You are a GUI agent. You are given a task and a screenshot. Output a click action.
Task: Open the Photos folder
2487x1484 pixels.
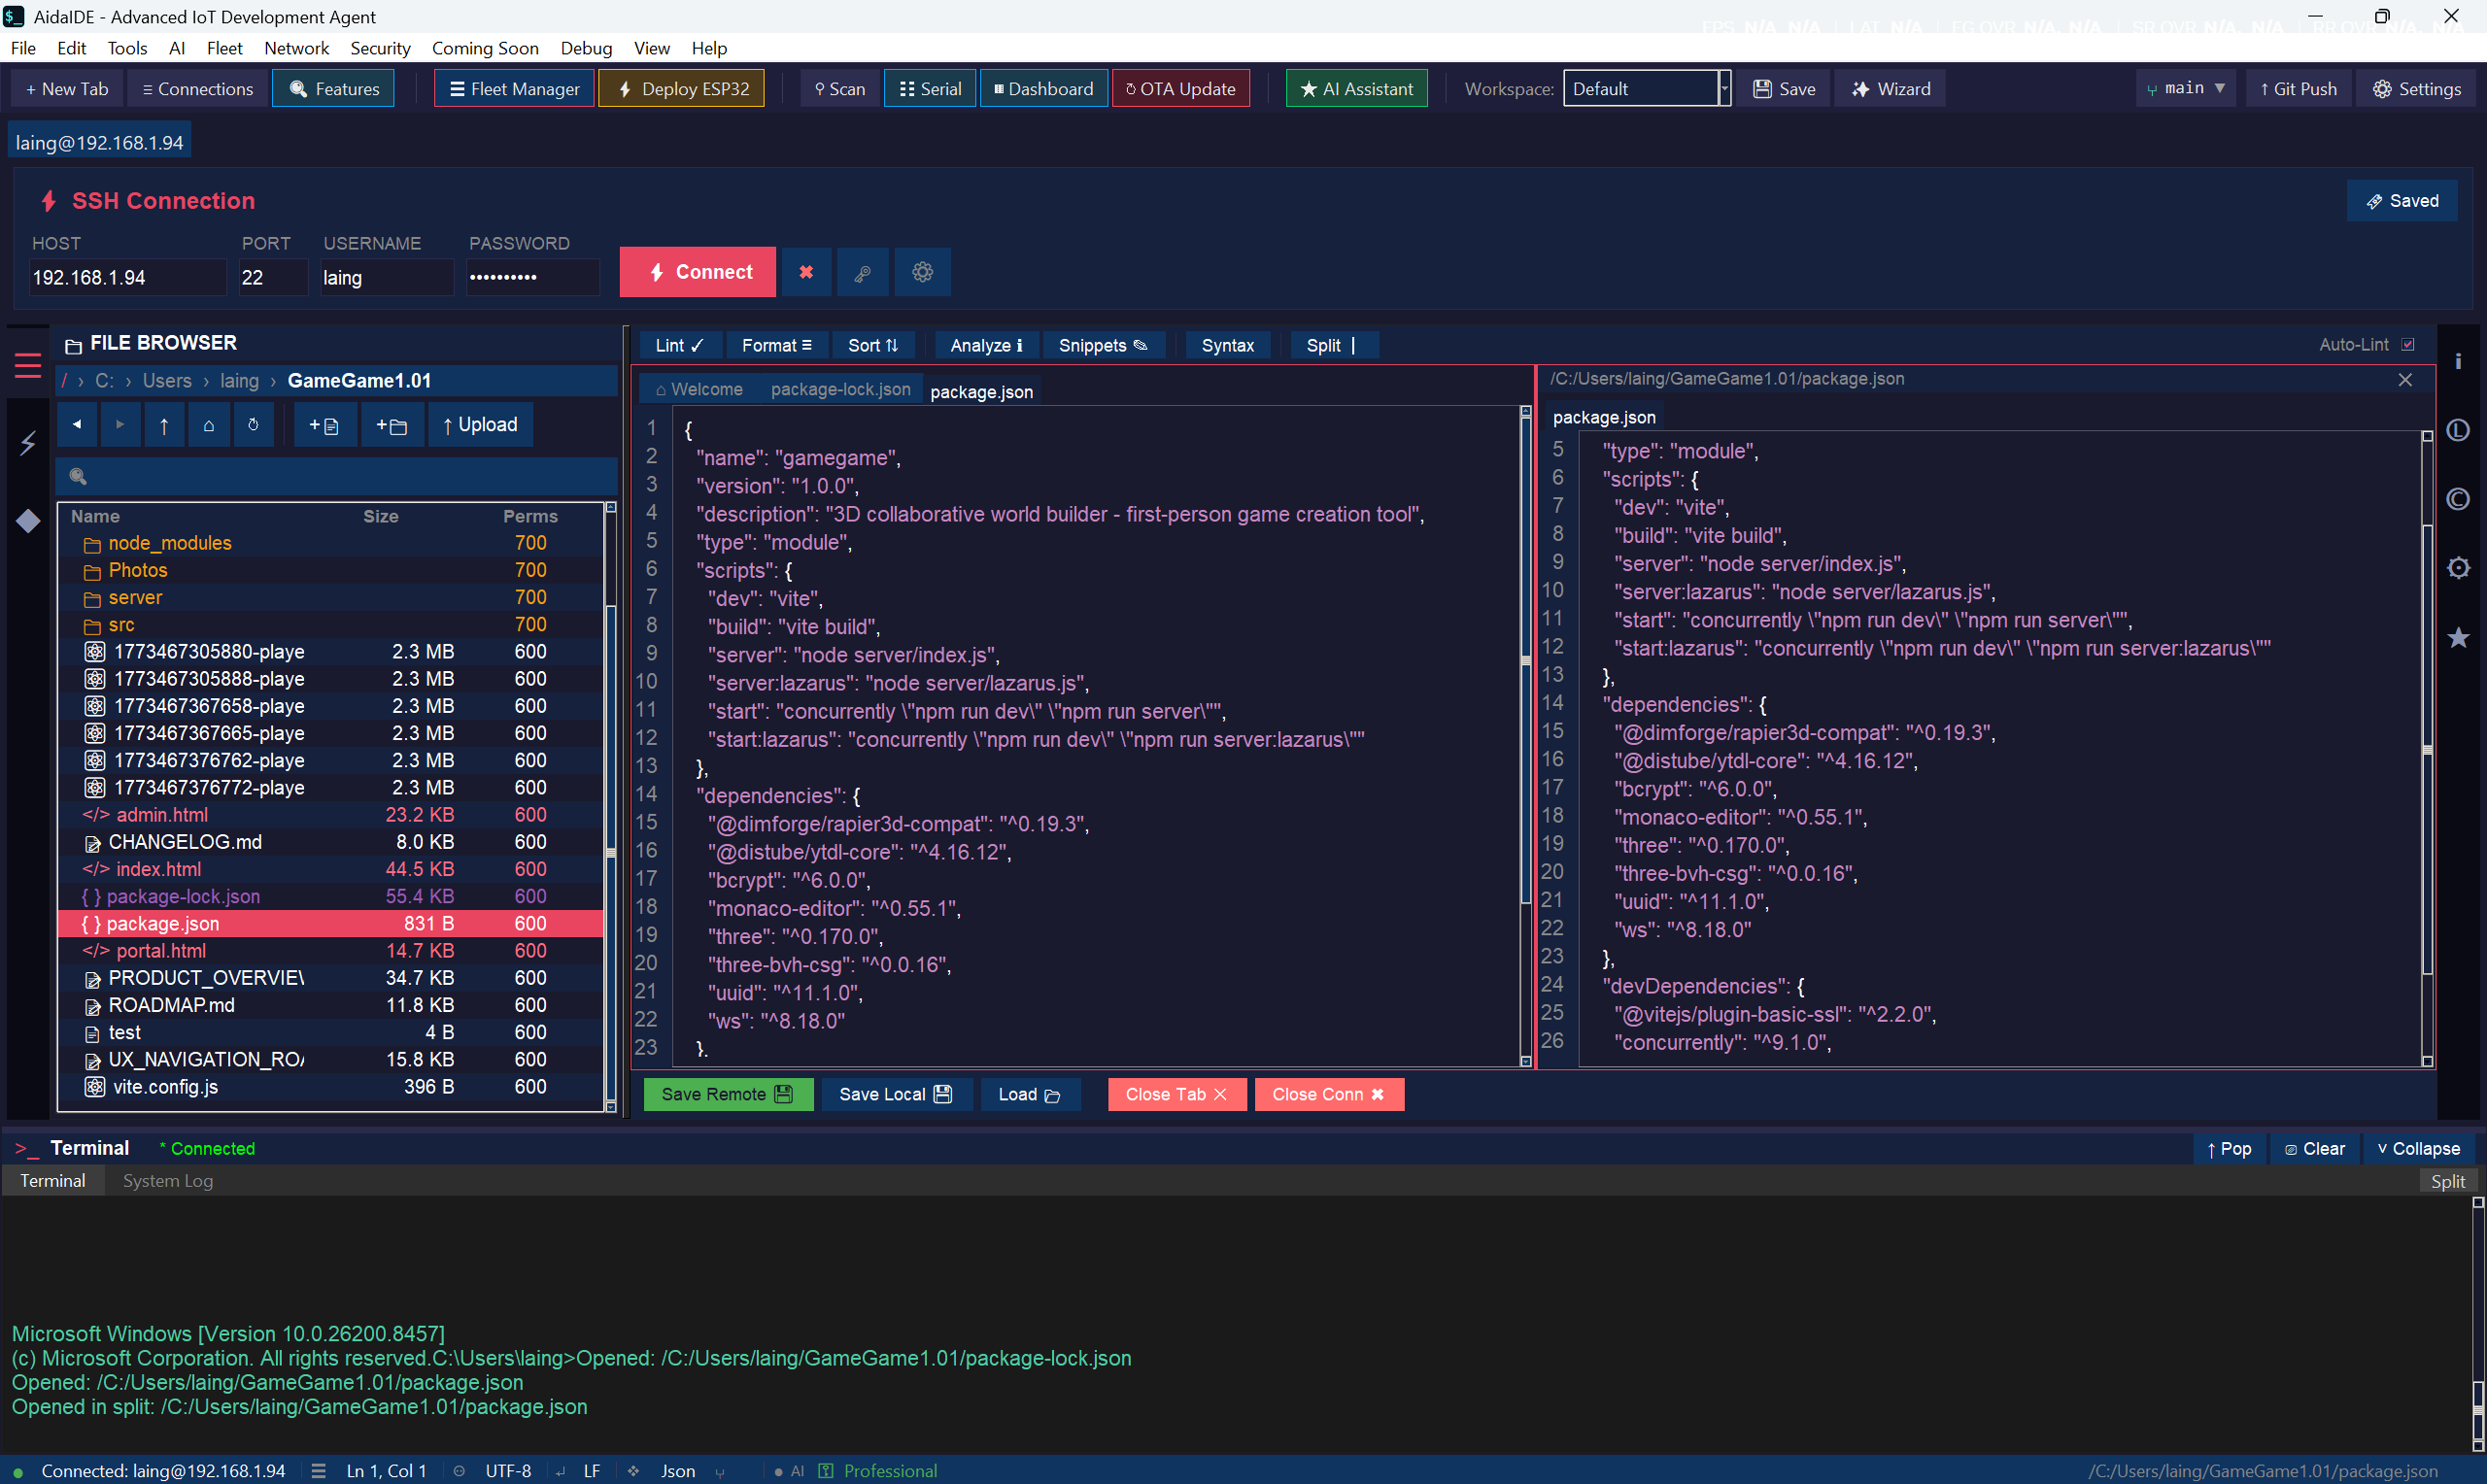[x=331, y=570]
